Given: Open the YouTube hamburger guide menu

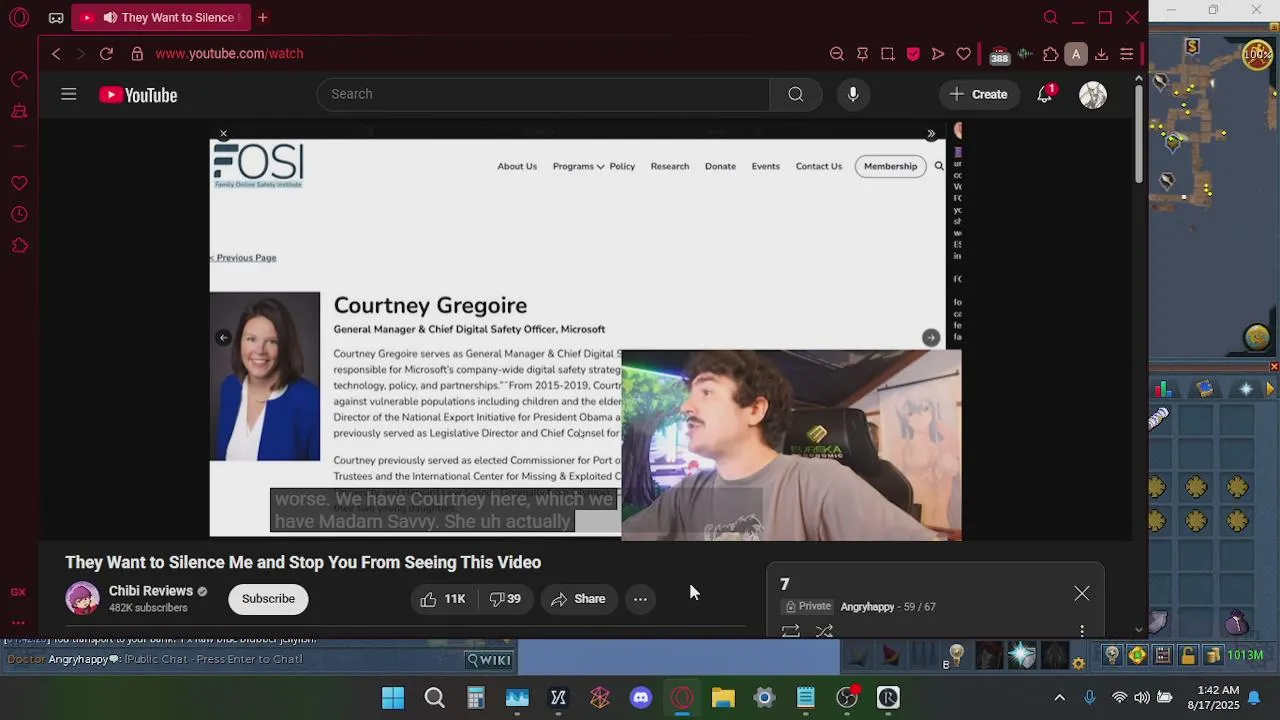Looking at the screenshot, I should [x=68, y=94].
